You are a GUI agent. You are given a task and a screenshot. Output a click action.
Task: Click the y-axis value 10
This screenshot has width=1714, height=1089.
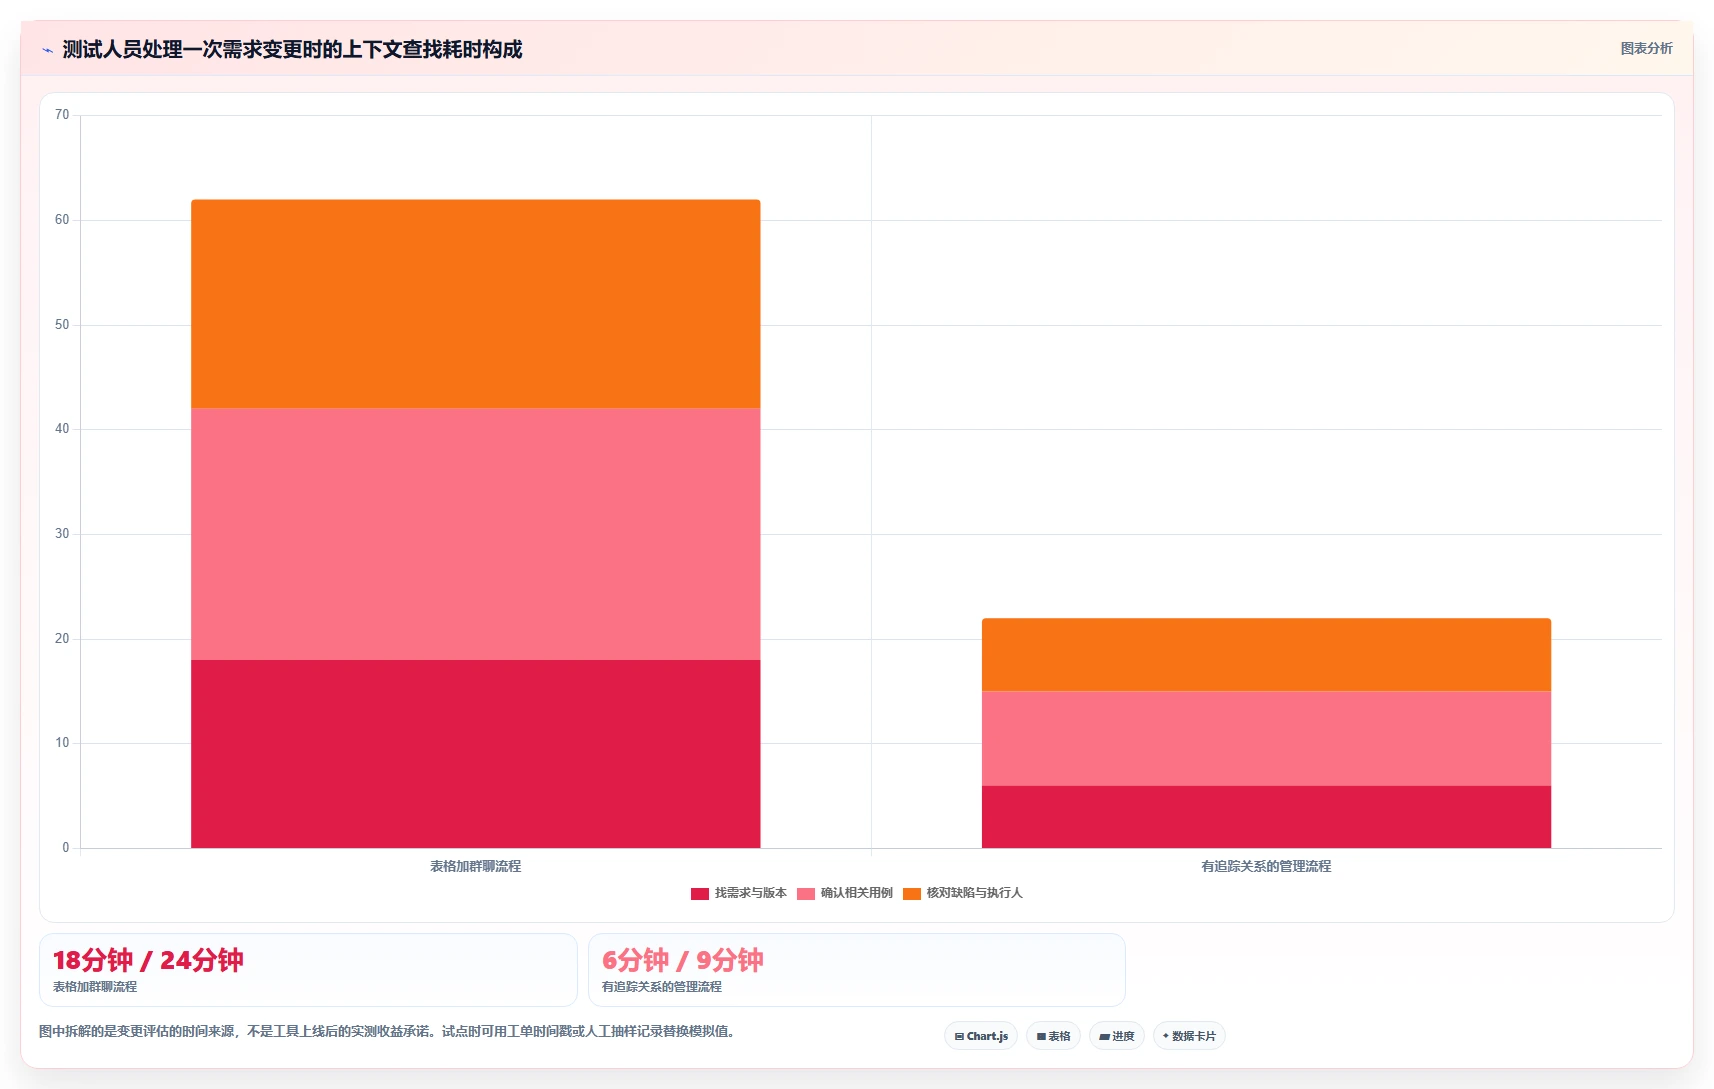62,743
